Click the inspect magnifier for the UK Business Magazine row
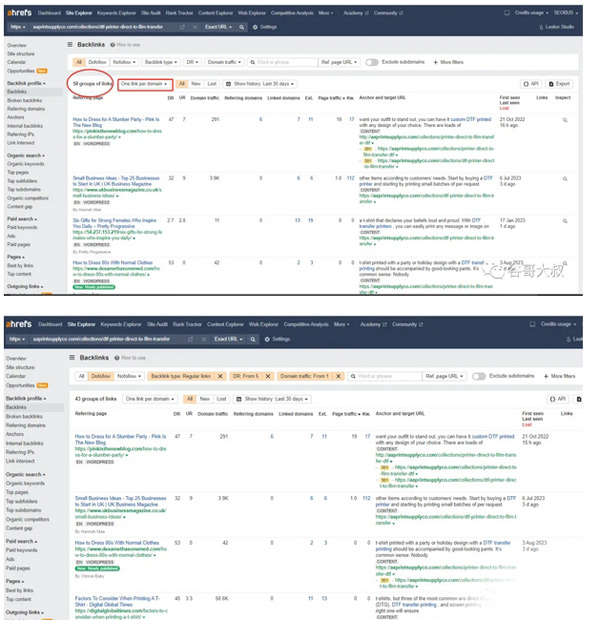This screenshot has width=600, height=620. 564,179
